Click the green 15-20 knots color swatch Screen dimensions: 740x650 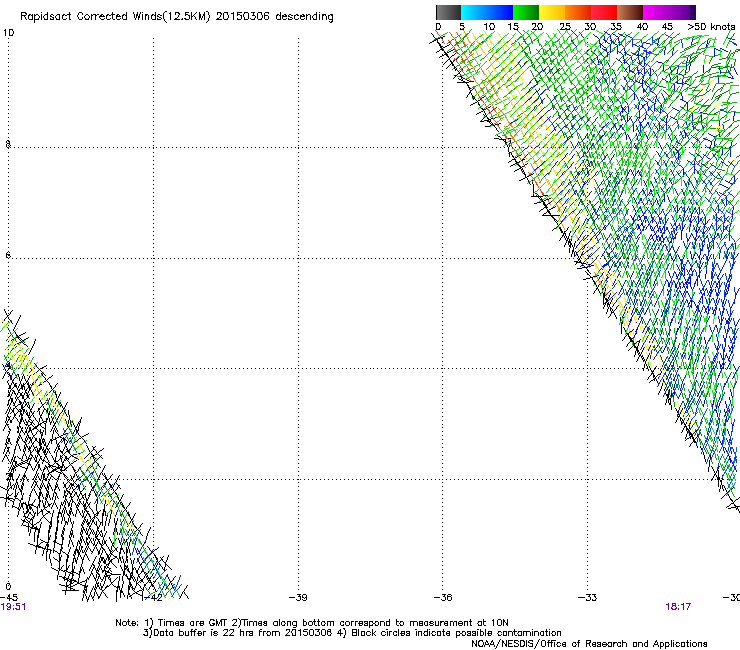tap(526, 12)
